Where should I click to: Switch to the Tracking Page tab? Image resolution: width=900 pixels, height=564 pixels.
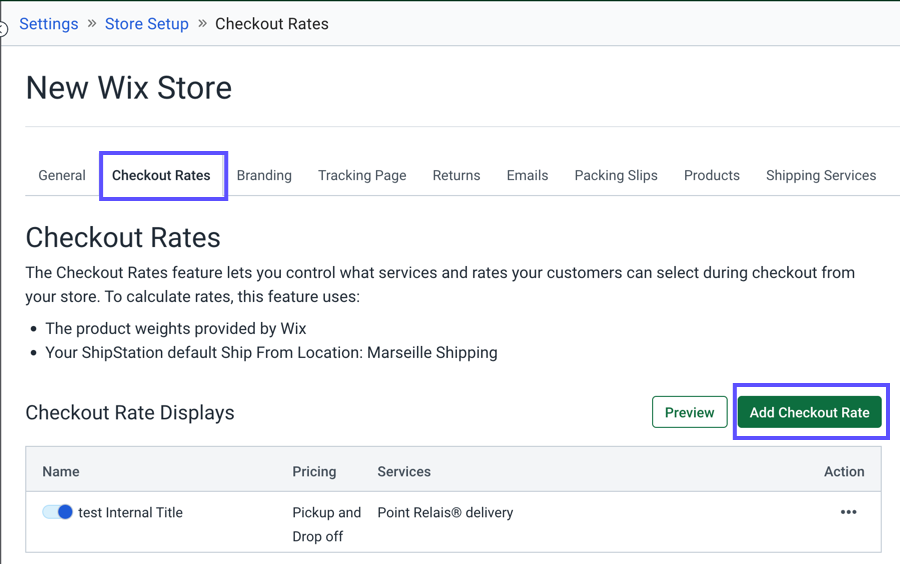pos(362,175)
